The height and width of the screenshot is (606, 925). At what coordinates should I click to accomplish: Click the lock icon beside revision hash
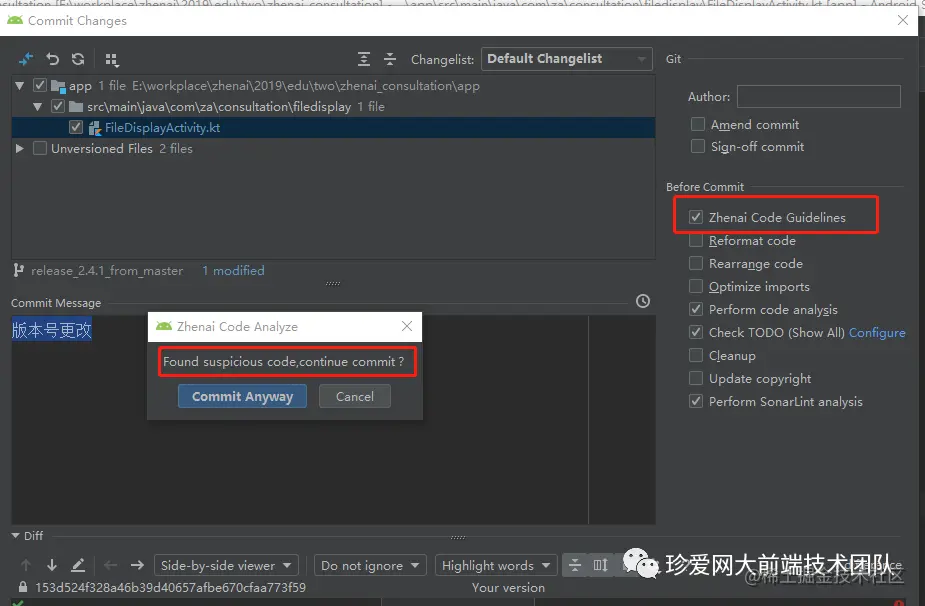pyautogui.click(x=22, y=587)
